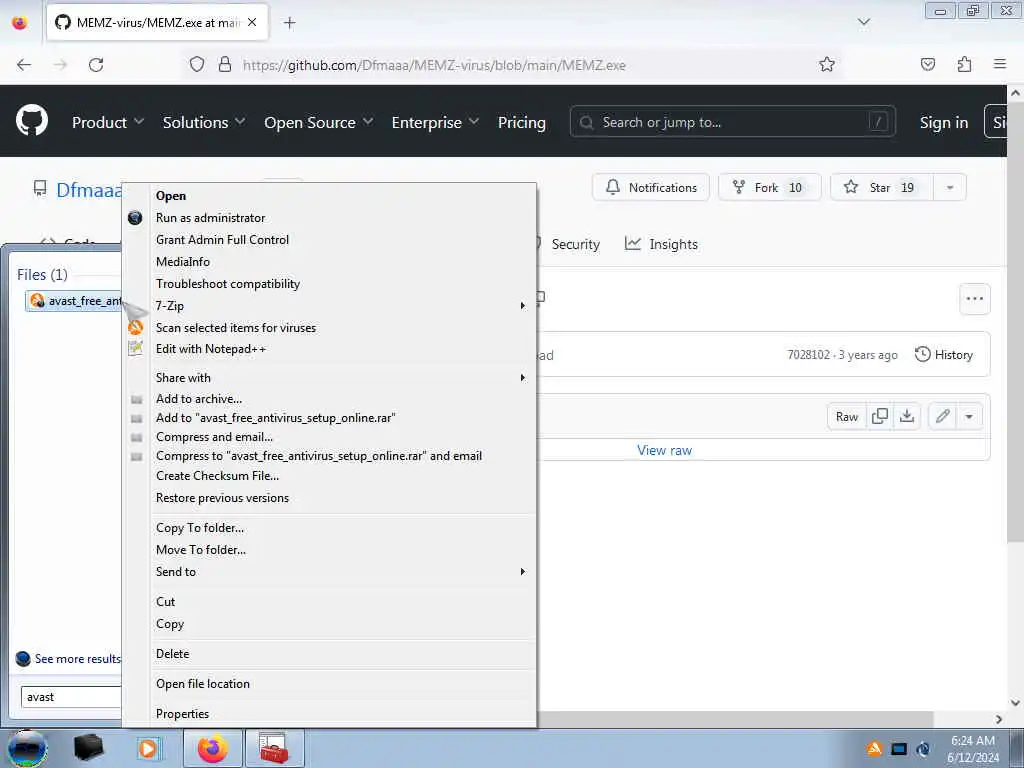Open the Pricing page
The height and width of the screenshot is (768, 1024).
click(521, 122)
